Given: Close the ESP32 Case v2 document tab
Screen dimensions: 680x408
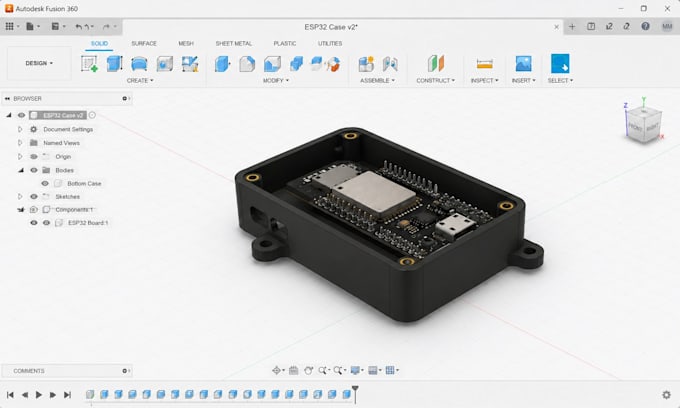Looking at the screenshot, I should click(556, 27).
